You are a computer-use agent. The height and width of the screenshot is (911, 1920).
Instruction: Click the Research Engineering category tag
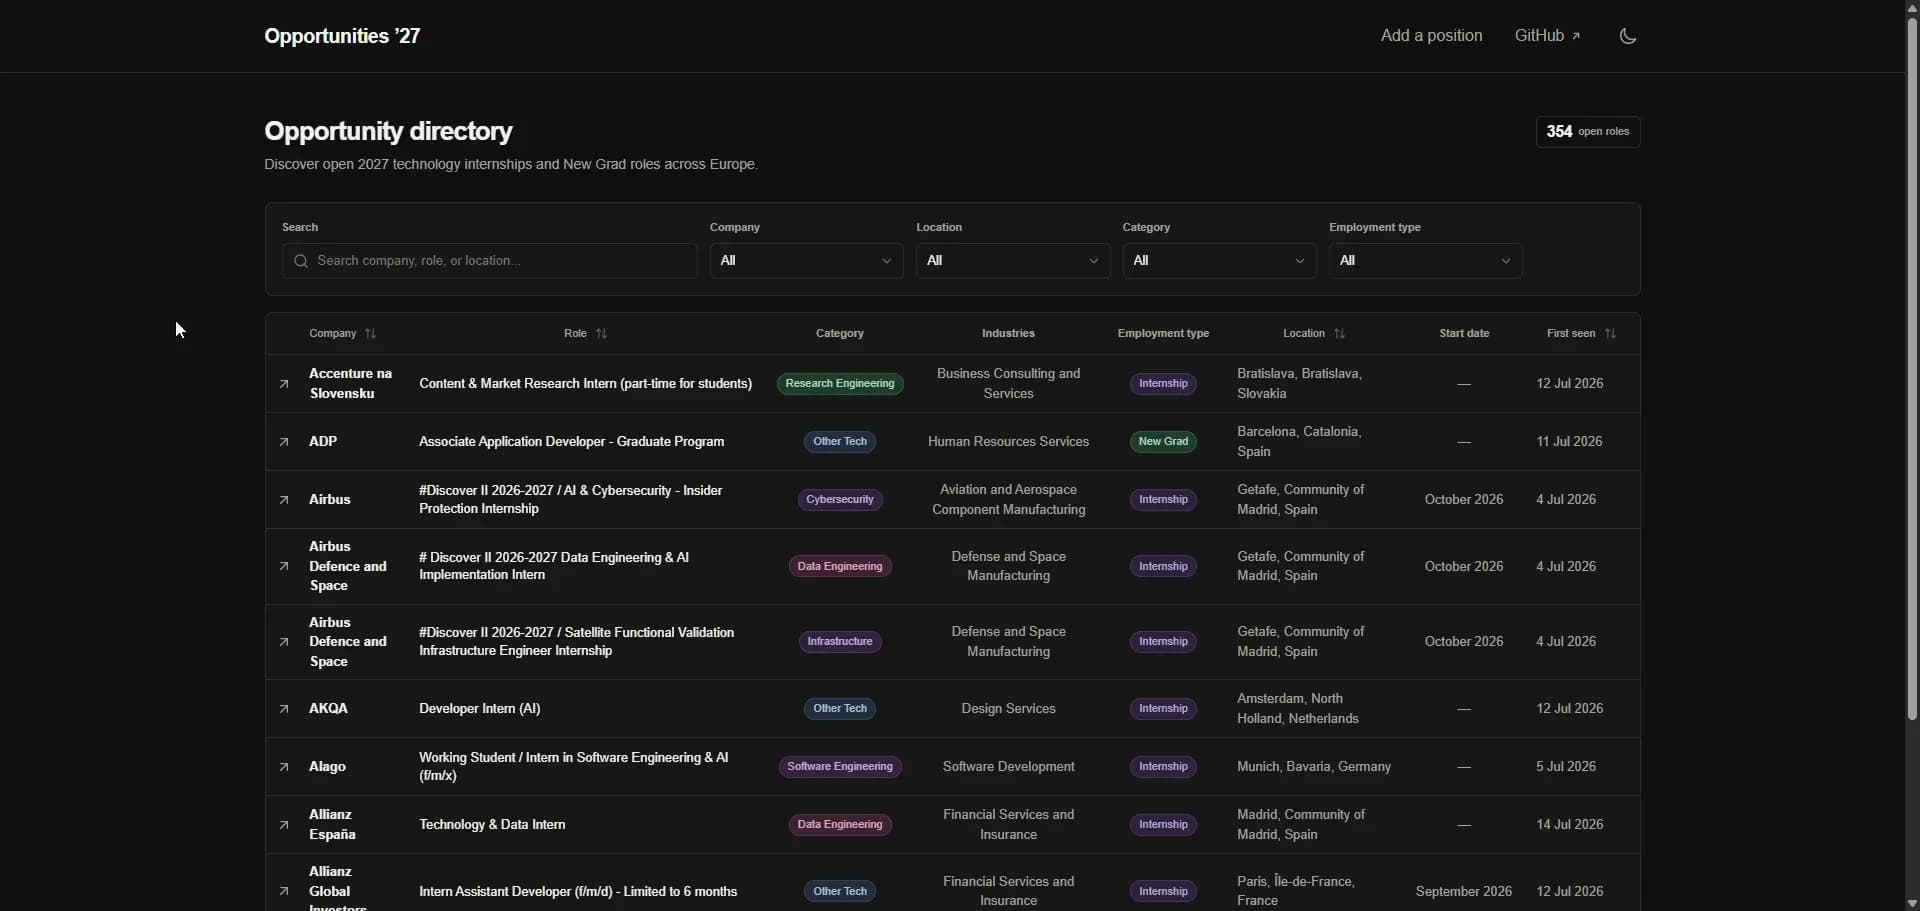click(x=840, y=384)
